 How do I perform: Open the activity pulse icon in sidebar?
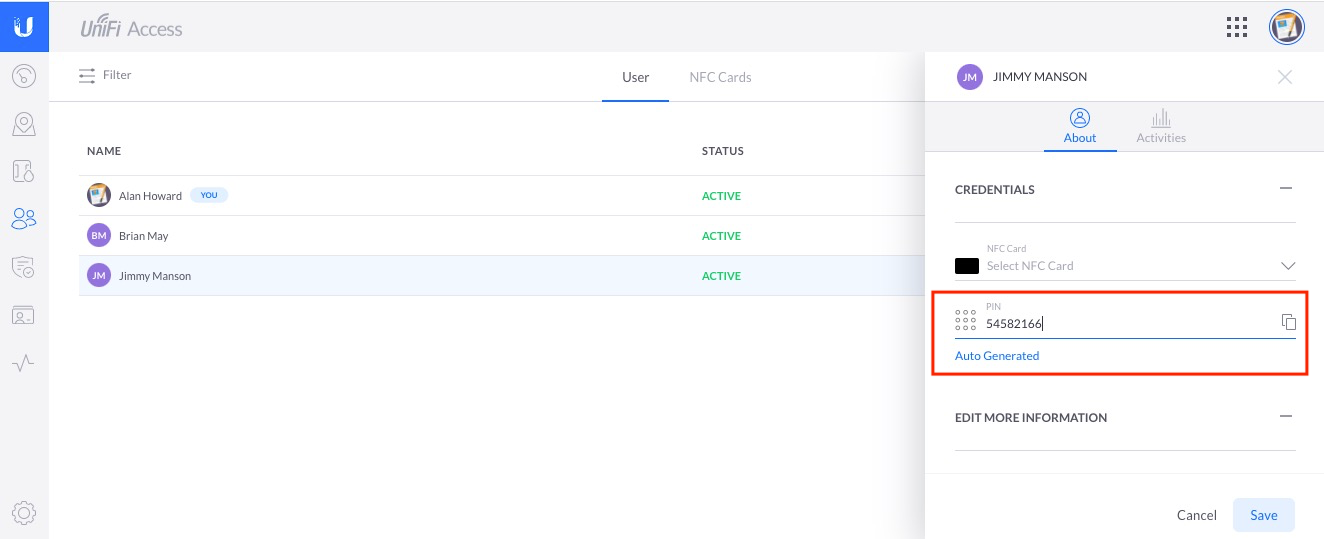coord(24,363)
